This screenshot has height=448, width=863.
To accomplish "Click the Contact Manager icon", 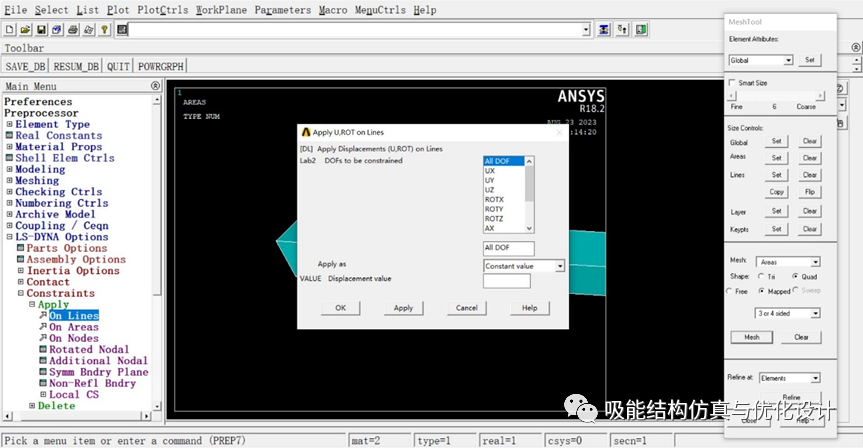I will point(641,30).
